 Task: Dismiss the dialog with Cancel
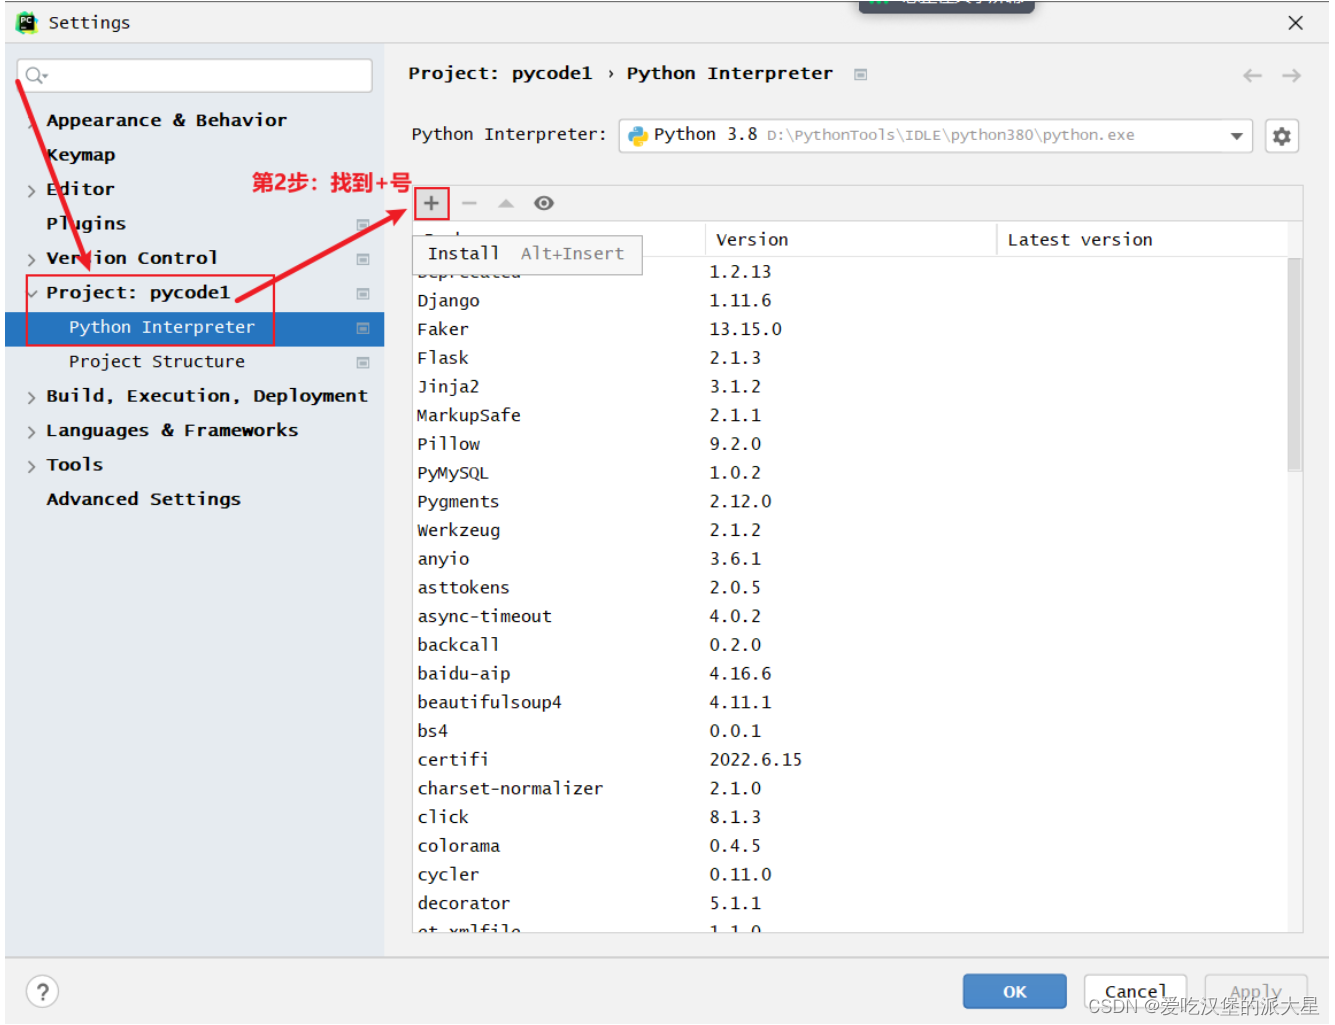(x=1135, y=991)
